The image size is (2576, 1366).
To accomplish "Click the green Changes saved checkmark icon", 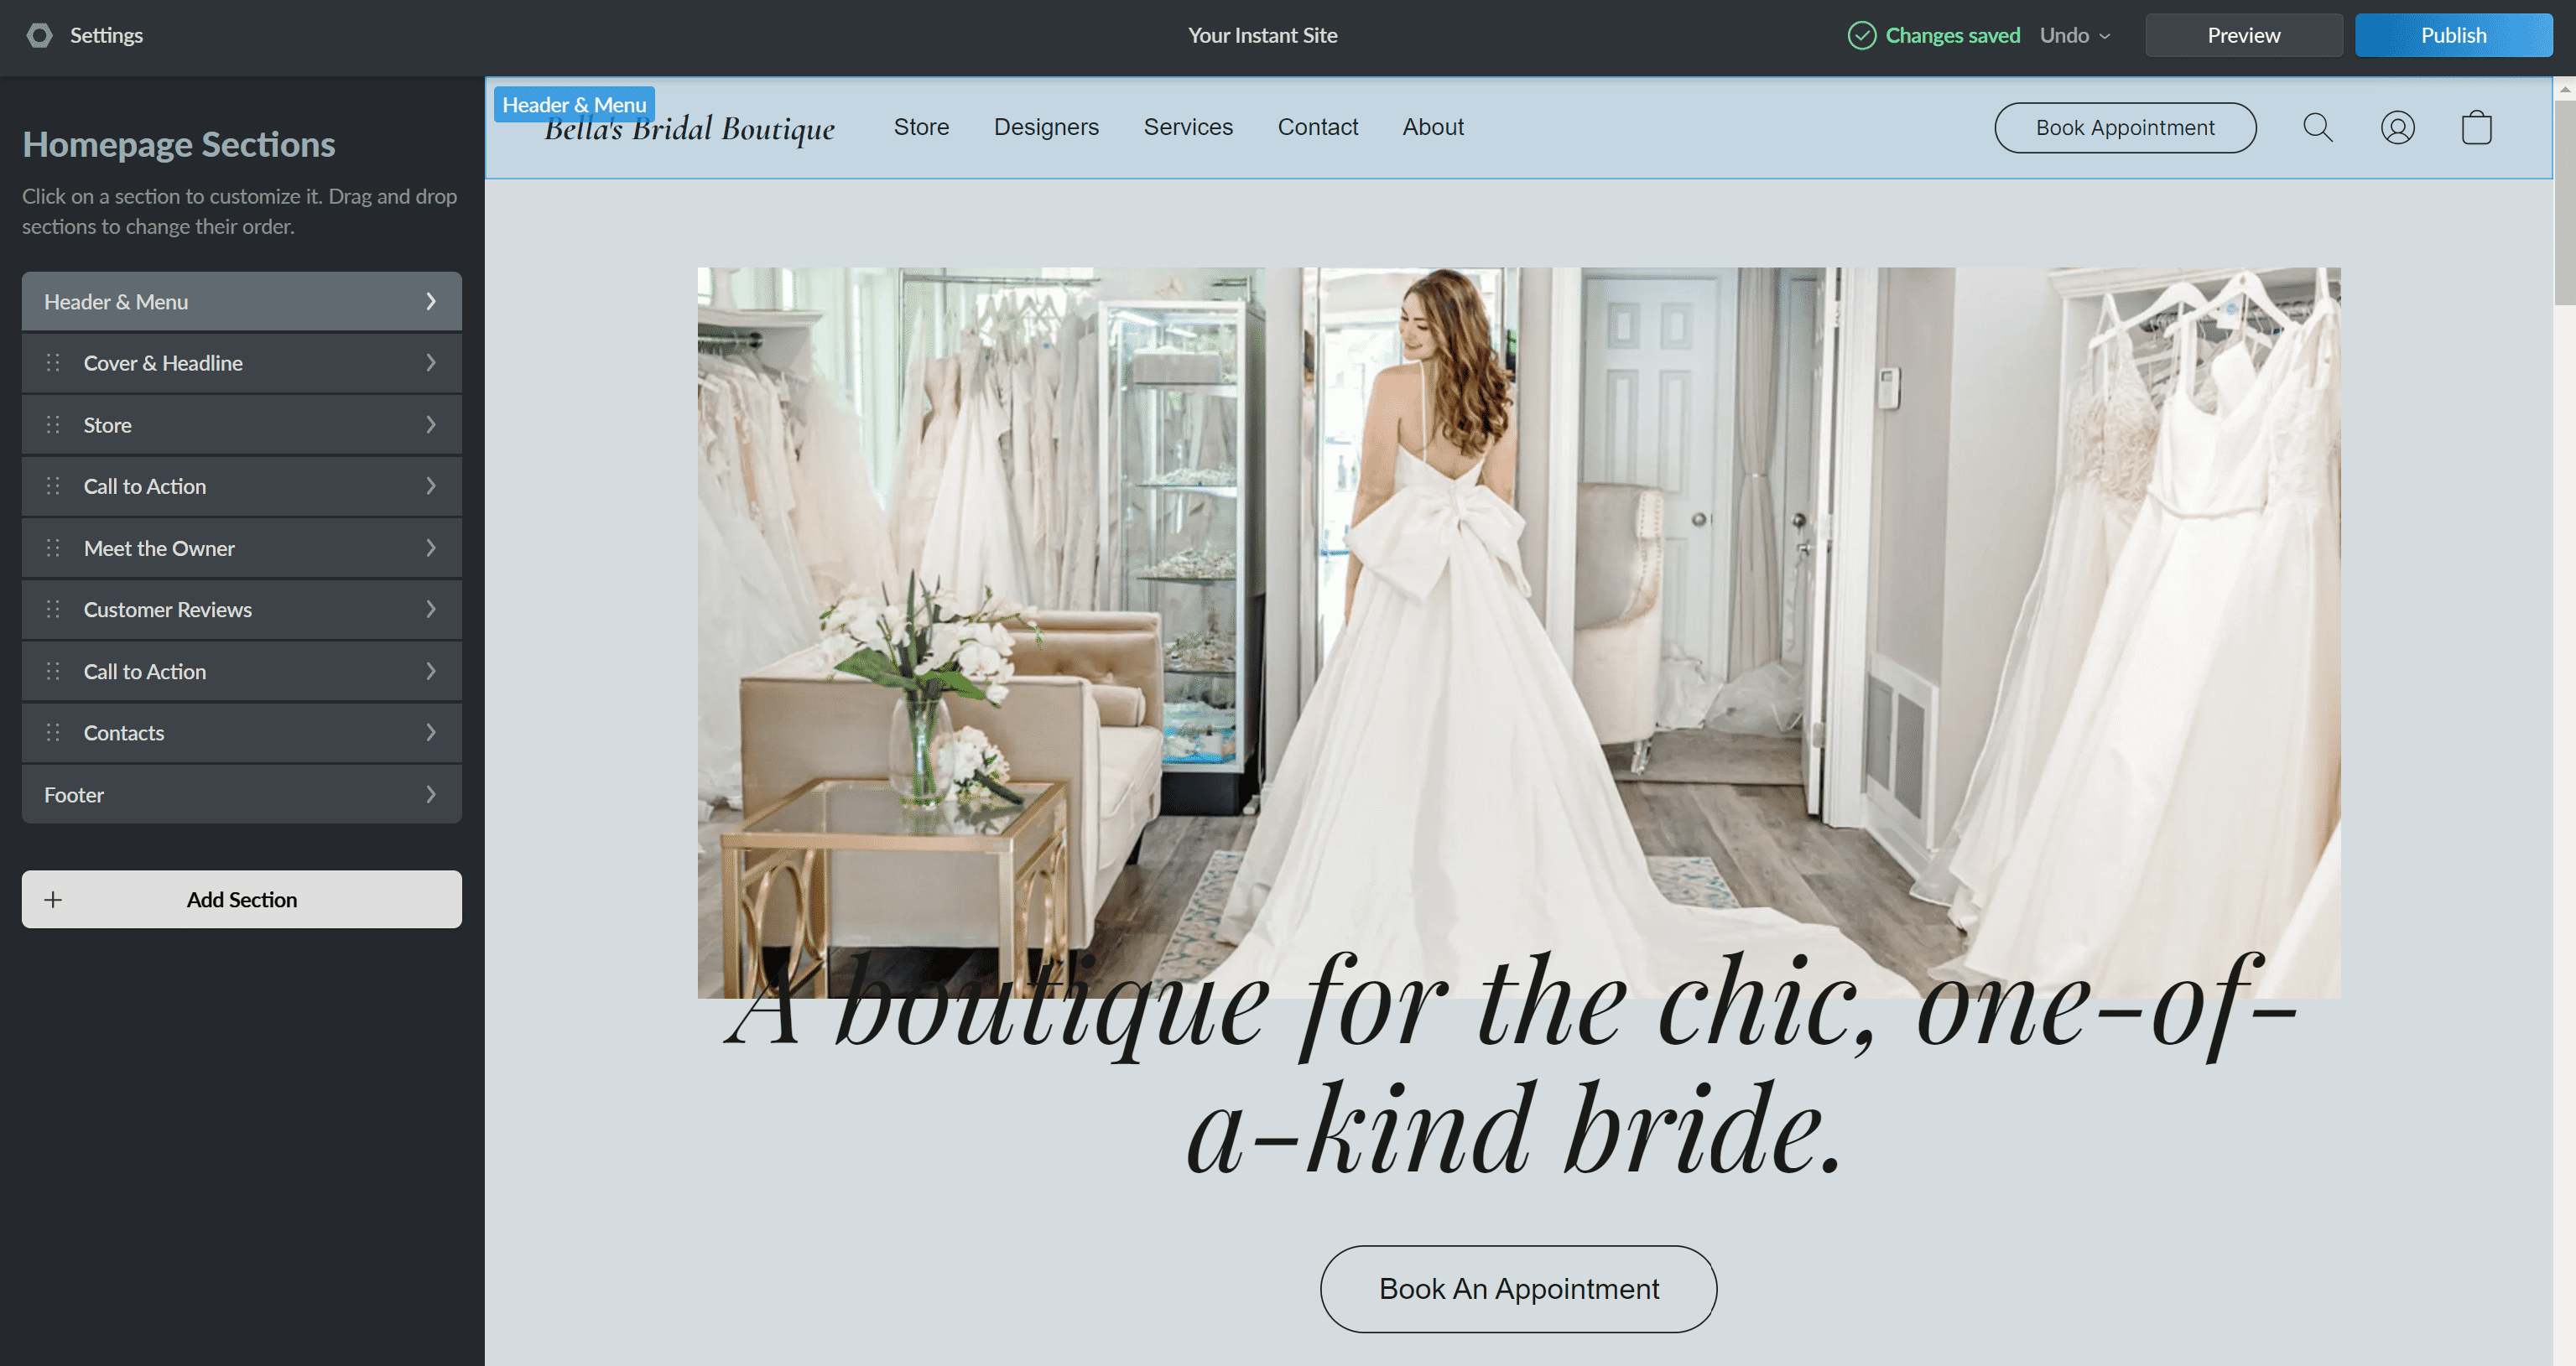I will (x=1860, y=36).
